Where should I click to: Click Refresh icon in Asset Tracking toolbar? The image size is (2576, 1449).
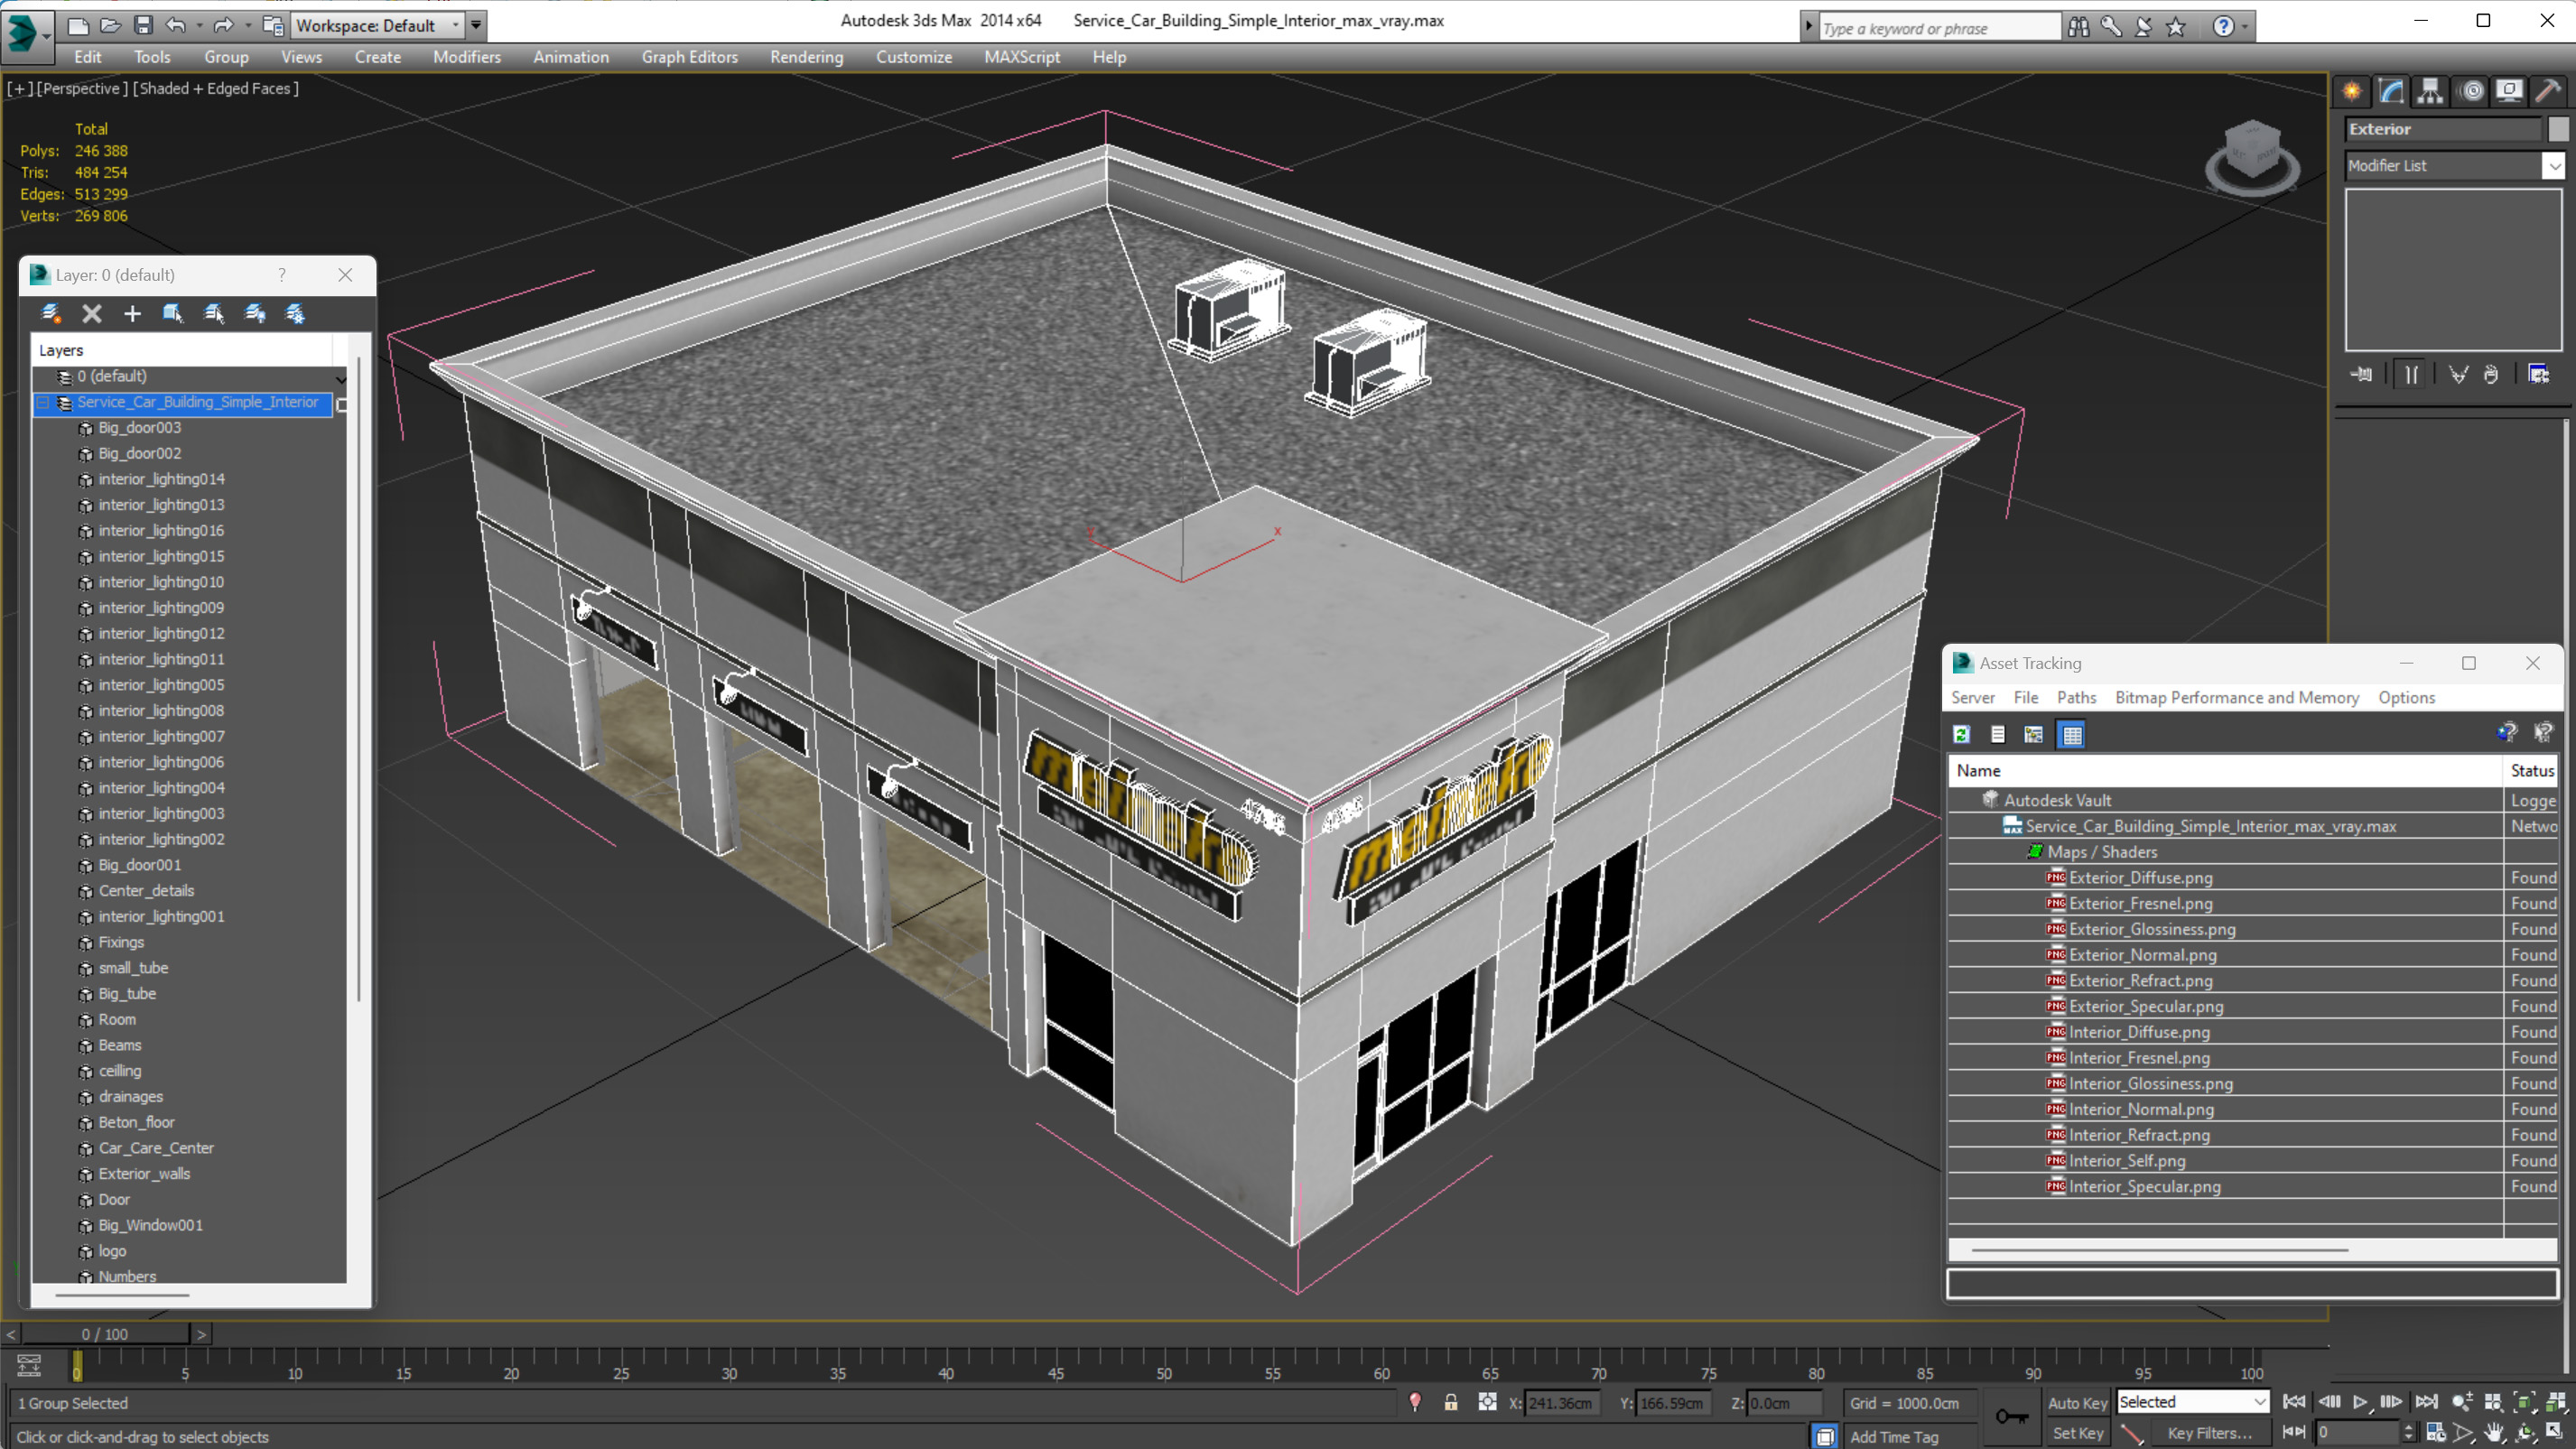point(1961,734)
